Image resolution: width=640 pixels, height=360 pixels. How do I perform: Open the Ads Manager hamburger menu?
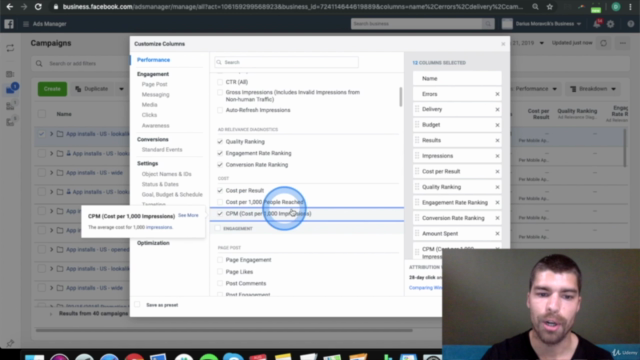point(26,24)
